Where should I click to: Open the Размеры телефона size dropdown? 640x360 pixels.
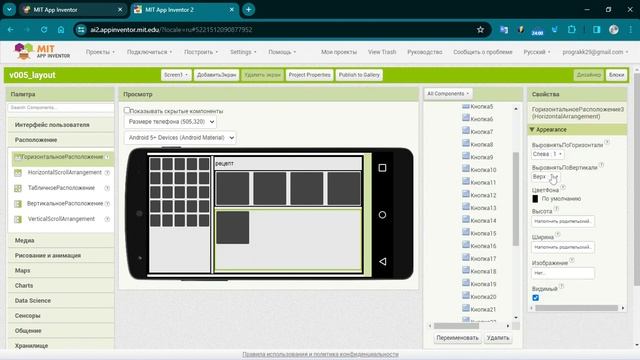[170, 122]
